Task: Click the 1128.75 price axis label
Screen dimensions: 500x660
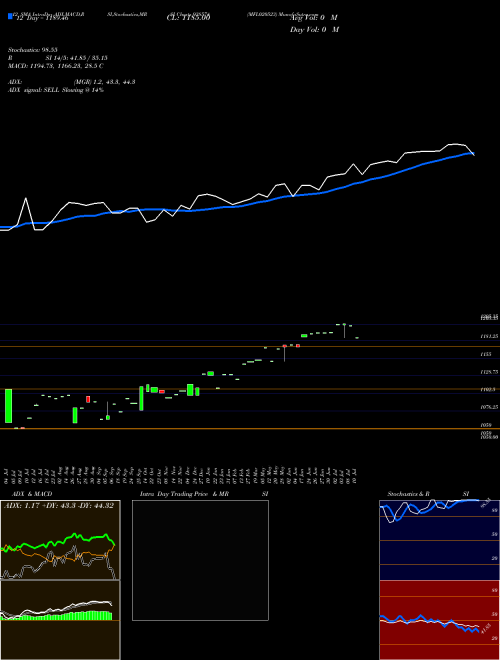Action: 489,372
